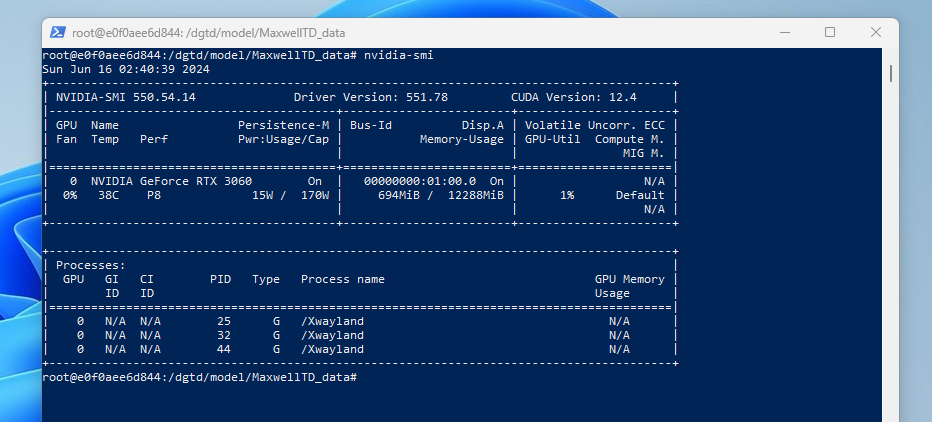
Task: Click the 'nvidia-smi' command text
Action: pos(399,55)
